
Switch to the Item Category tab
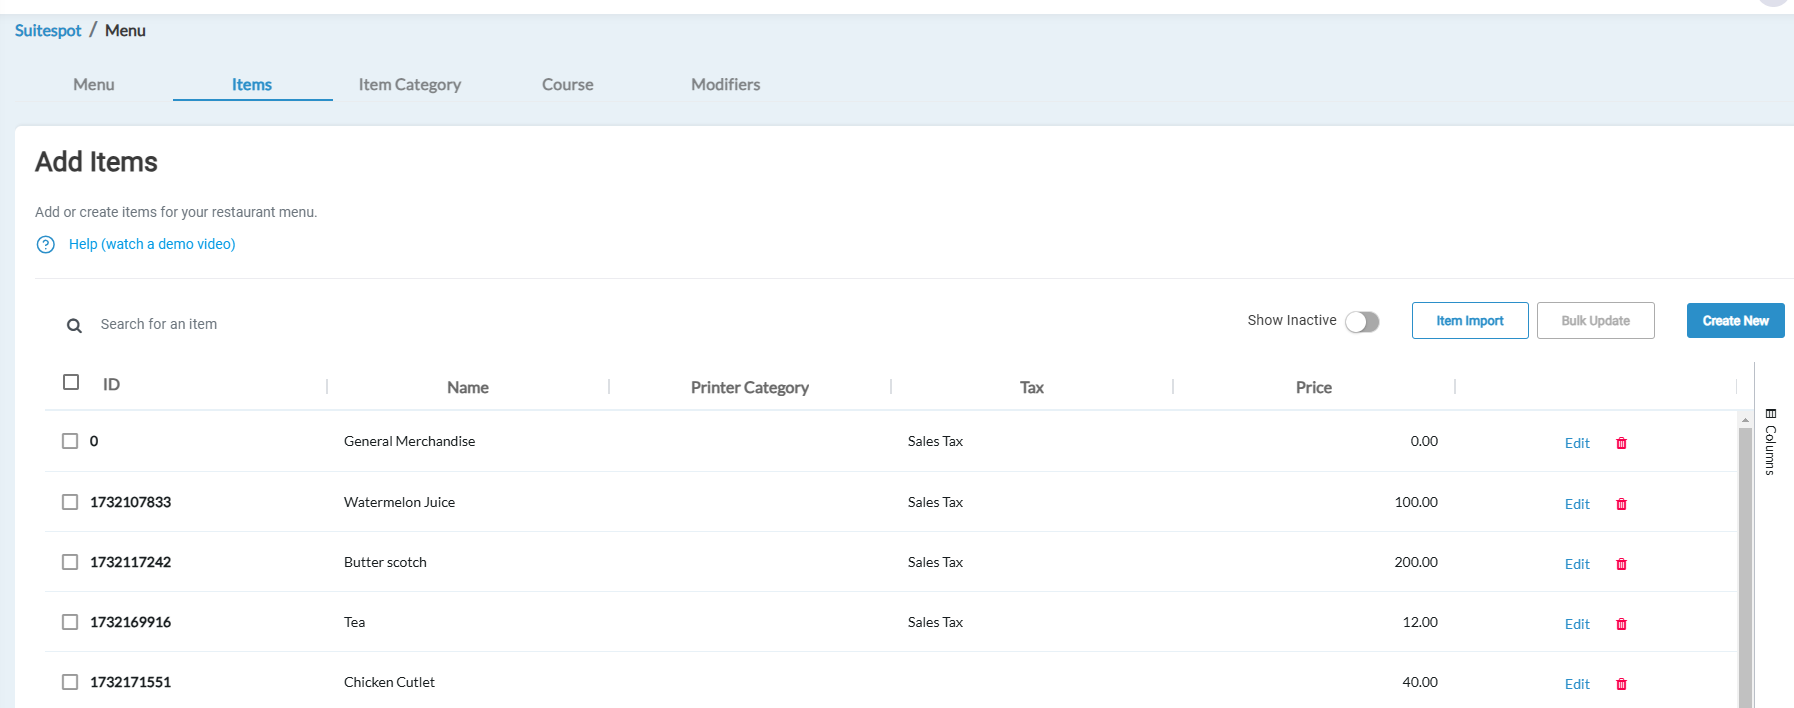tap(409, 85)
